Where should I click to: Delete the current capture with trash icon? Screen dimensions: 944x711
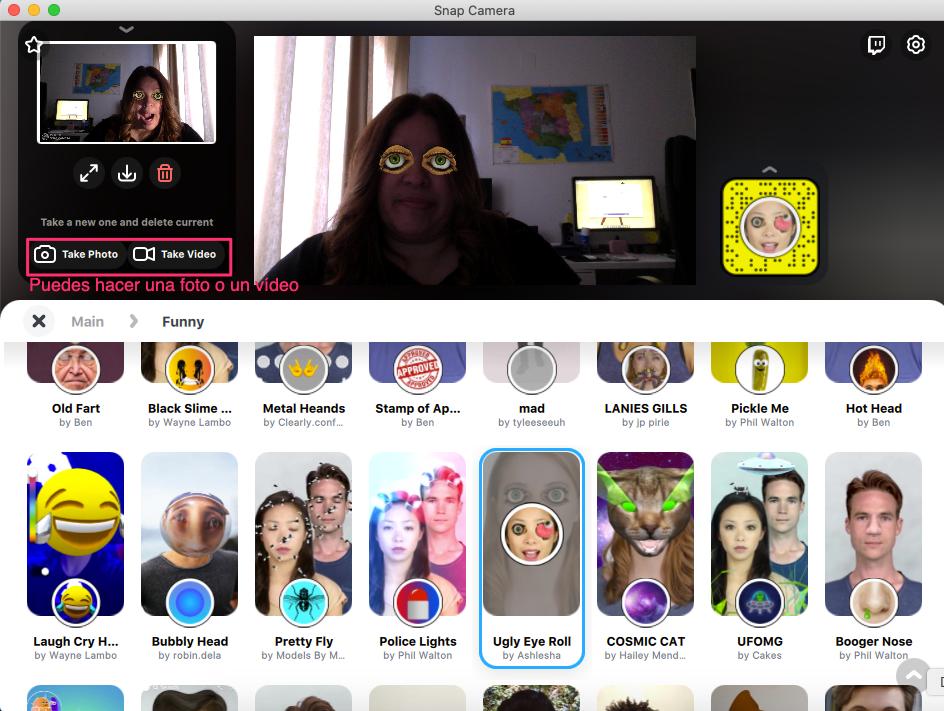(x=165, y=173)
